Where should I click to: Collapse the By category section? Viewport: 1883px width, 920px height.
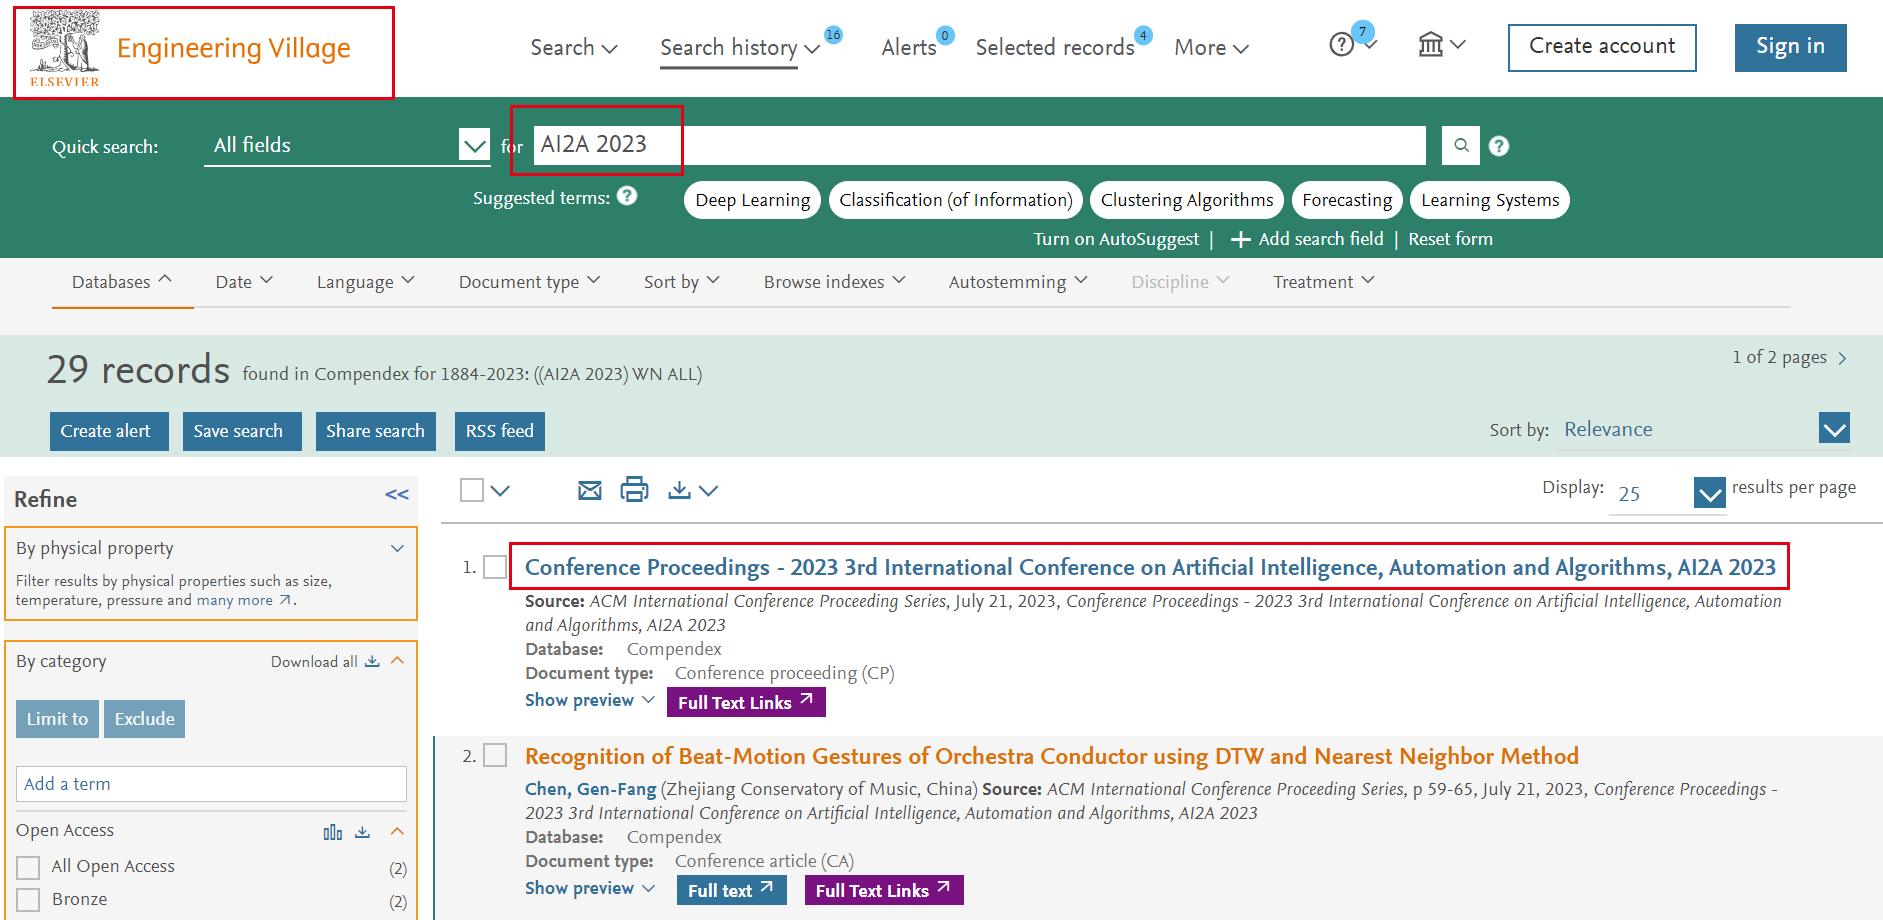(397, 661)
